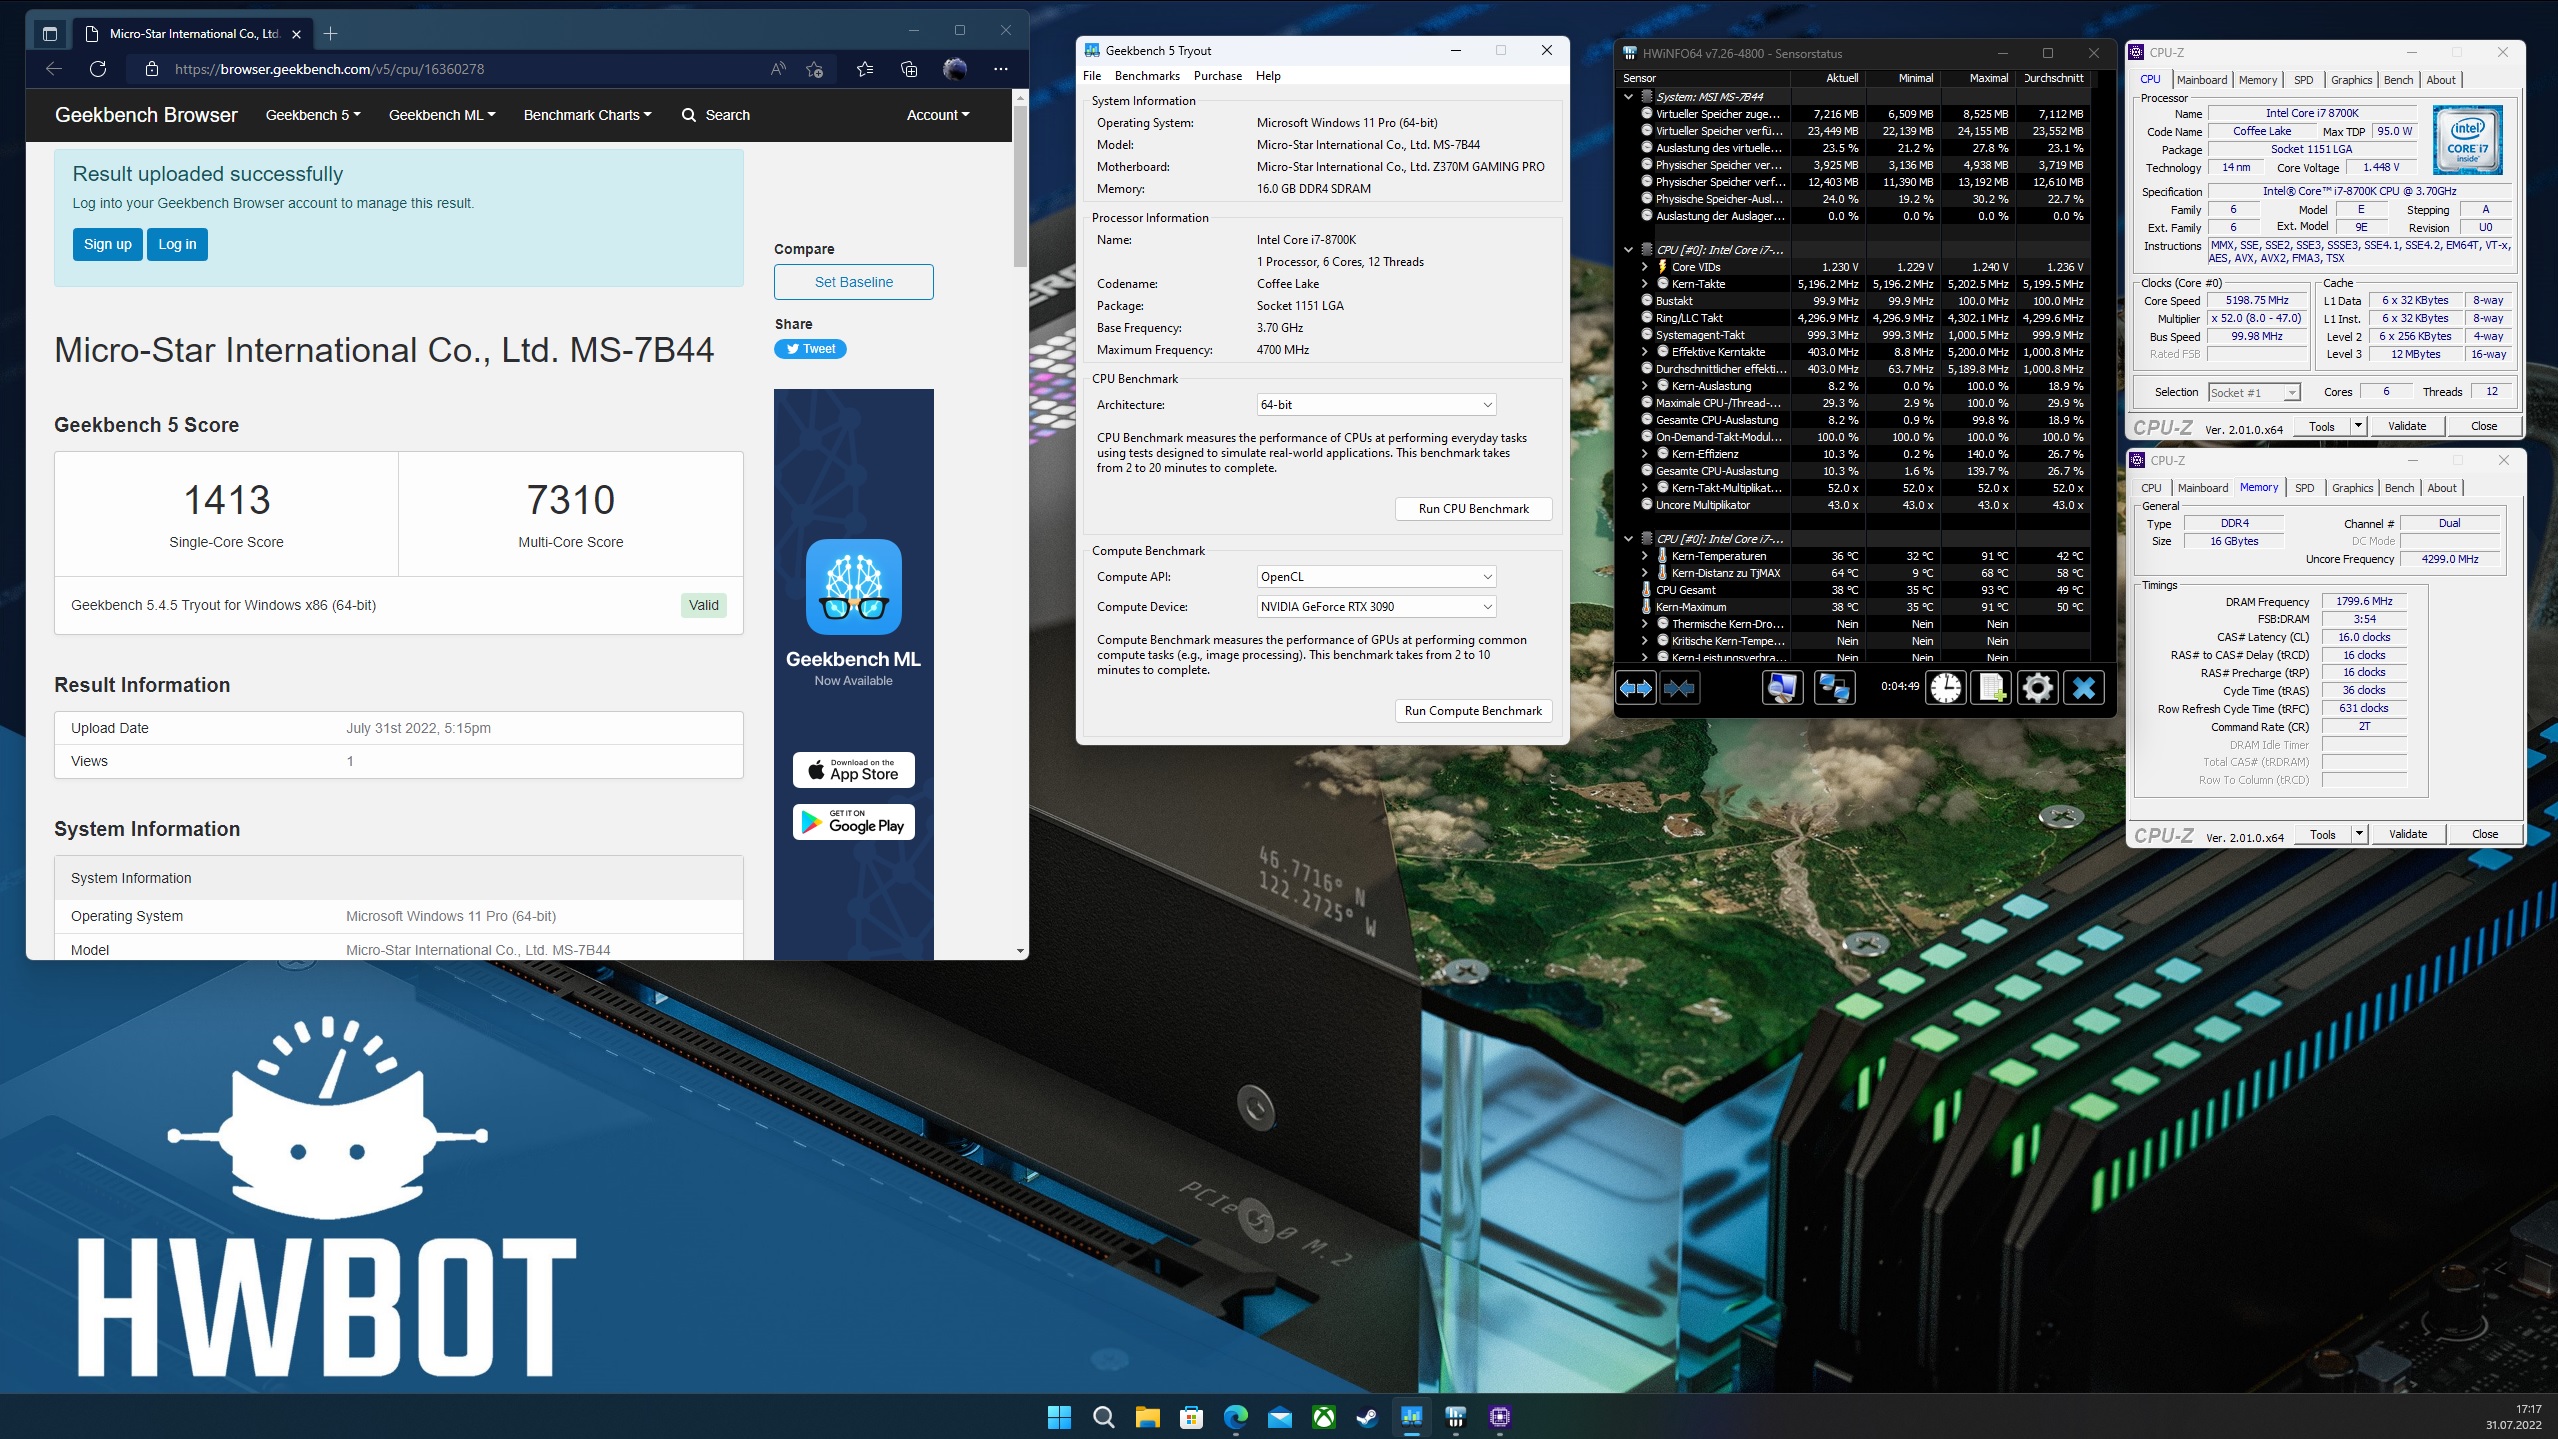Screen dimensions: 2558x1439
Task: Switch to SPD tab in upper CPU-Z
Action: point(2303,80)
